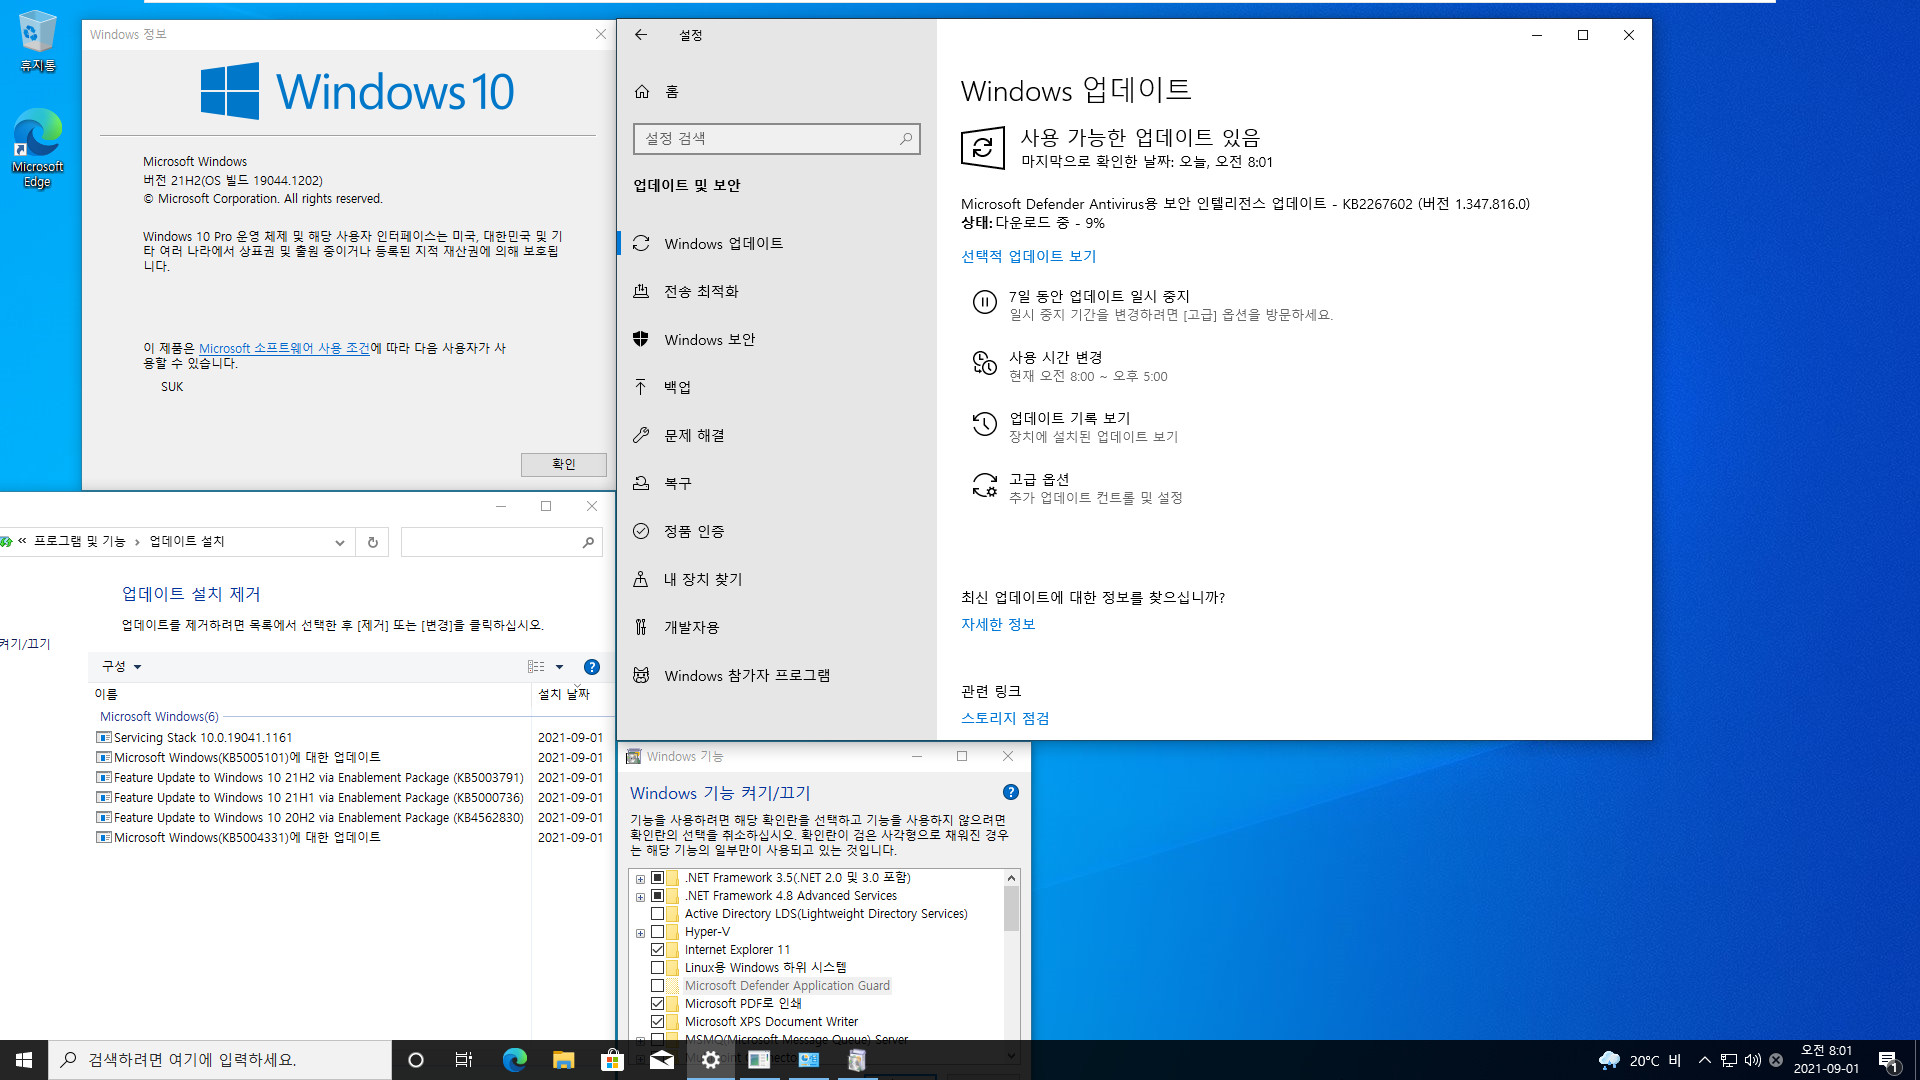This screenshot has width=1920, height=1080.
Task: Click 선택적 업데이트 보기 link
Action: [x=1028, y=257]
